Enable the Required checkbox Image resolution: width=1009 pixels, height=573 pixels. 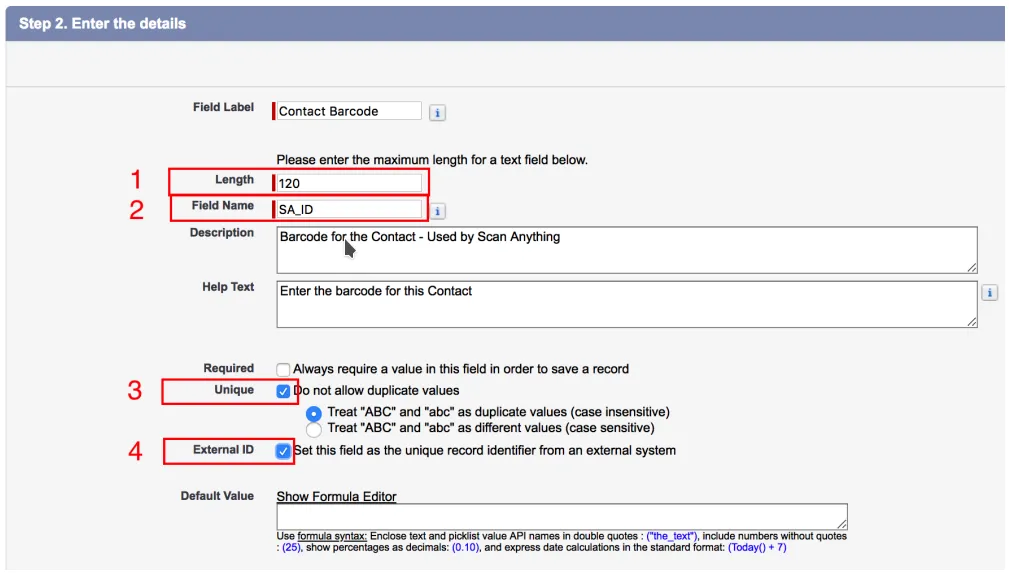tap(283, 370)
